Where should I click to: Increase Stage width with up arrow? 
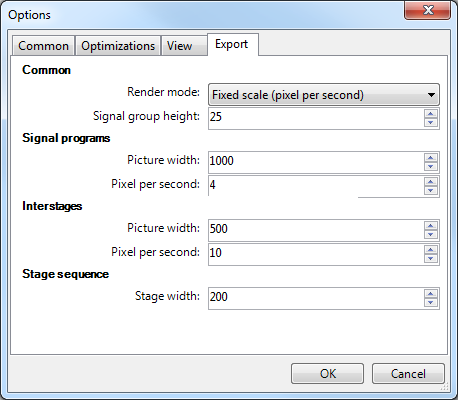pos(431,294)
